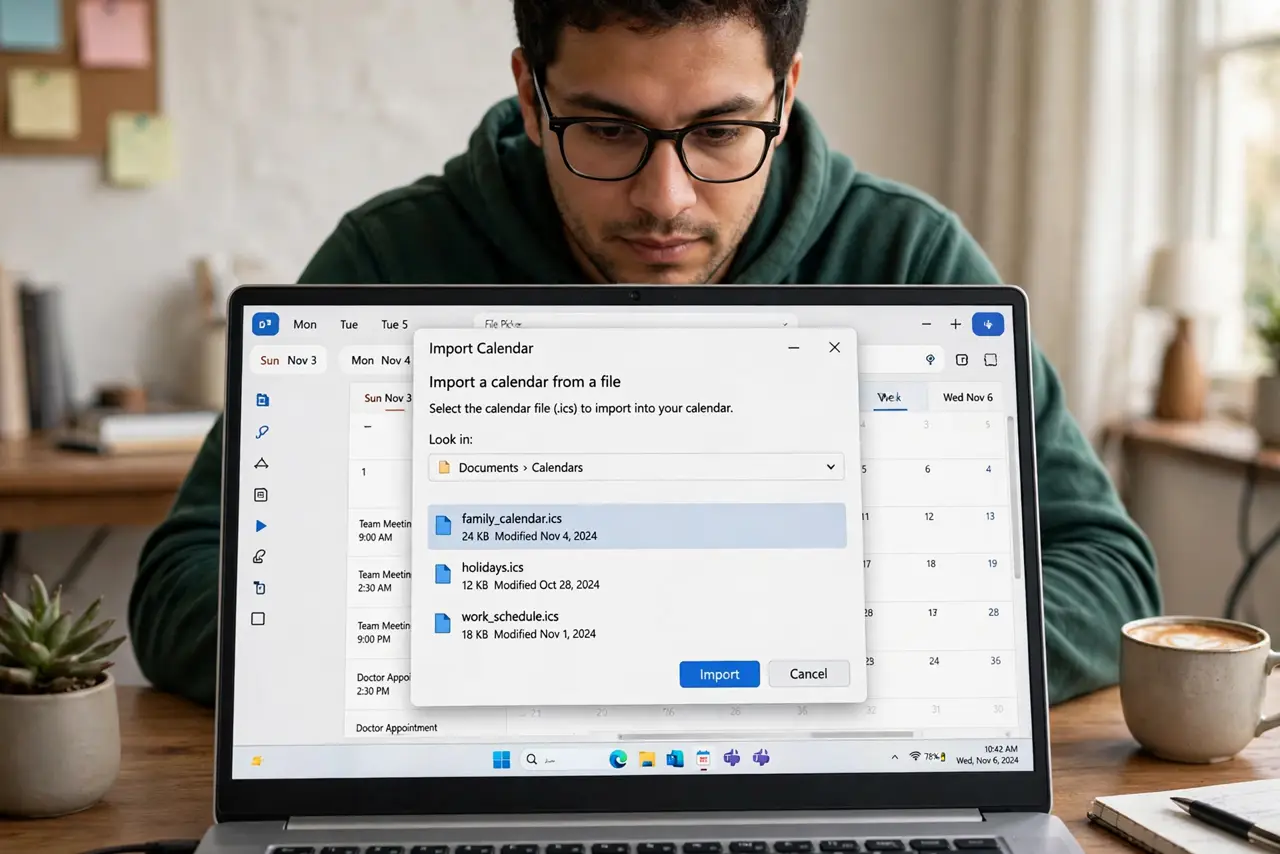The image size is (1280, 854).
Task: Open the clipboard icon in the sidebar
Action: click(x=260, y=588)
